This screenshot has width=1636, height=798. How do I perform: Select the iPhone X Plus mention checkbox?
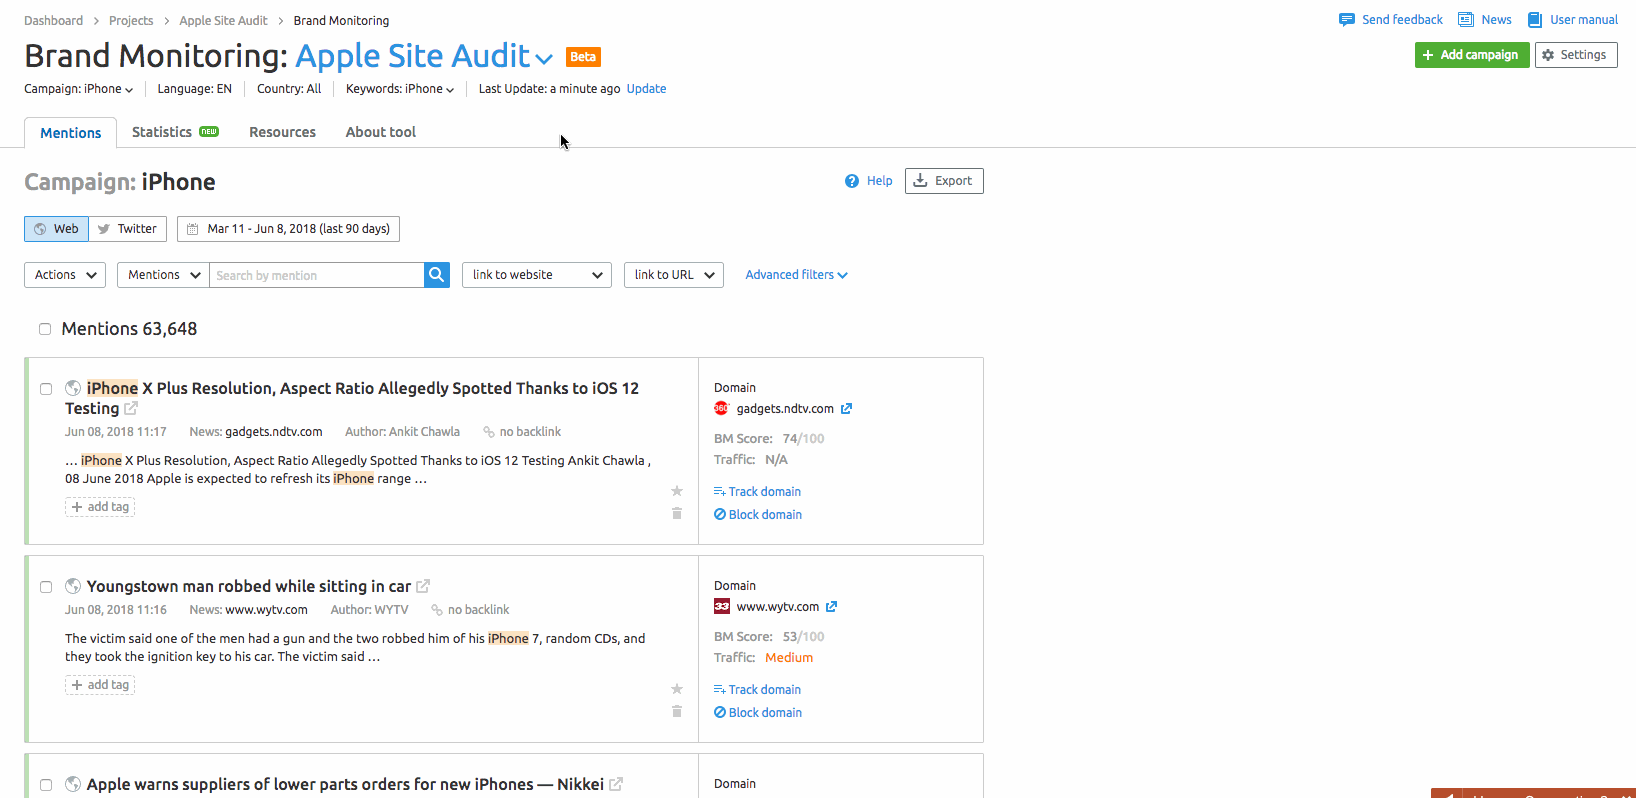pos(46,389)
